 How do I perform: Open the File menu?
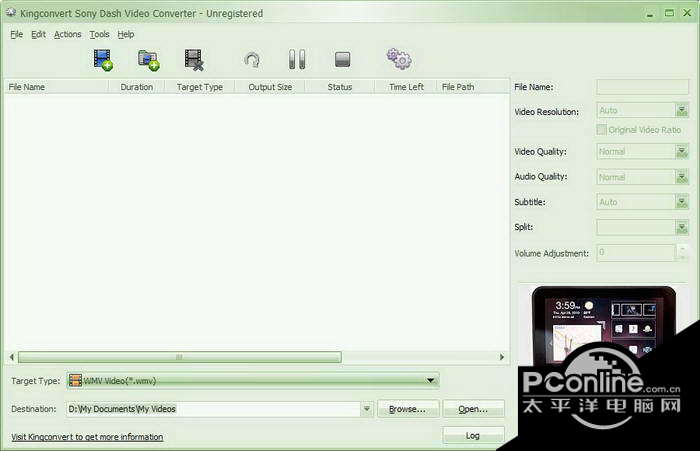[x=17, y=34]
